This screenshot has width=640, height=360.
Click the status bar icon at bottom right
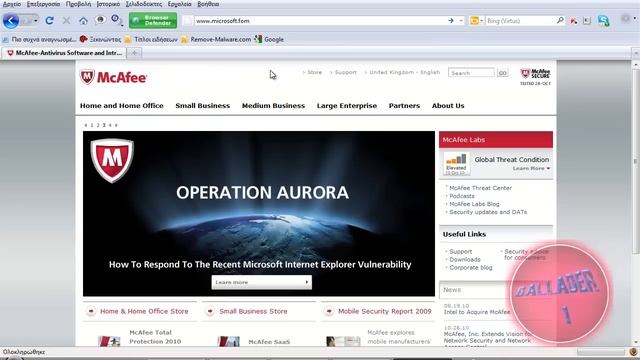pos(633,352)
